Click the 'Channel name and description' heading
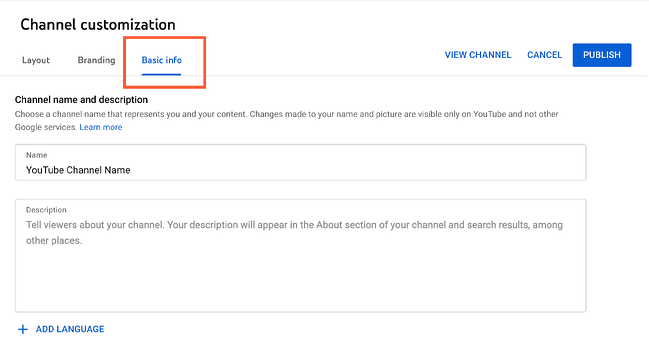Screen dimensions: 649x360 pyautogui.click(x=81, y=100)
